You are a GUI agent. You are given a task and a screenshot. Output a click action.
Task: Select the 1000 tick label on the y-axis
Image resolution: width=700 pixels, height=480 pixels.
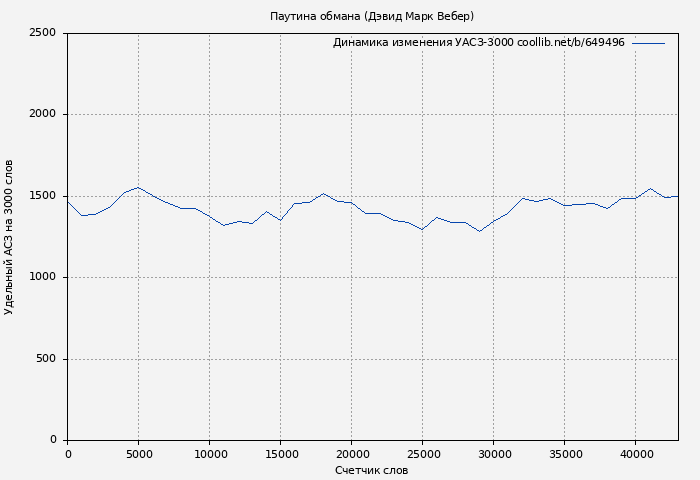click(x=42, y=277)
